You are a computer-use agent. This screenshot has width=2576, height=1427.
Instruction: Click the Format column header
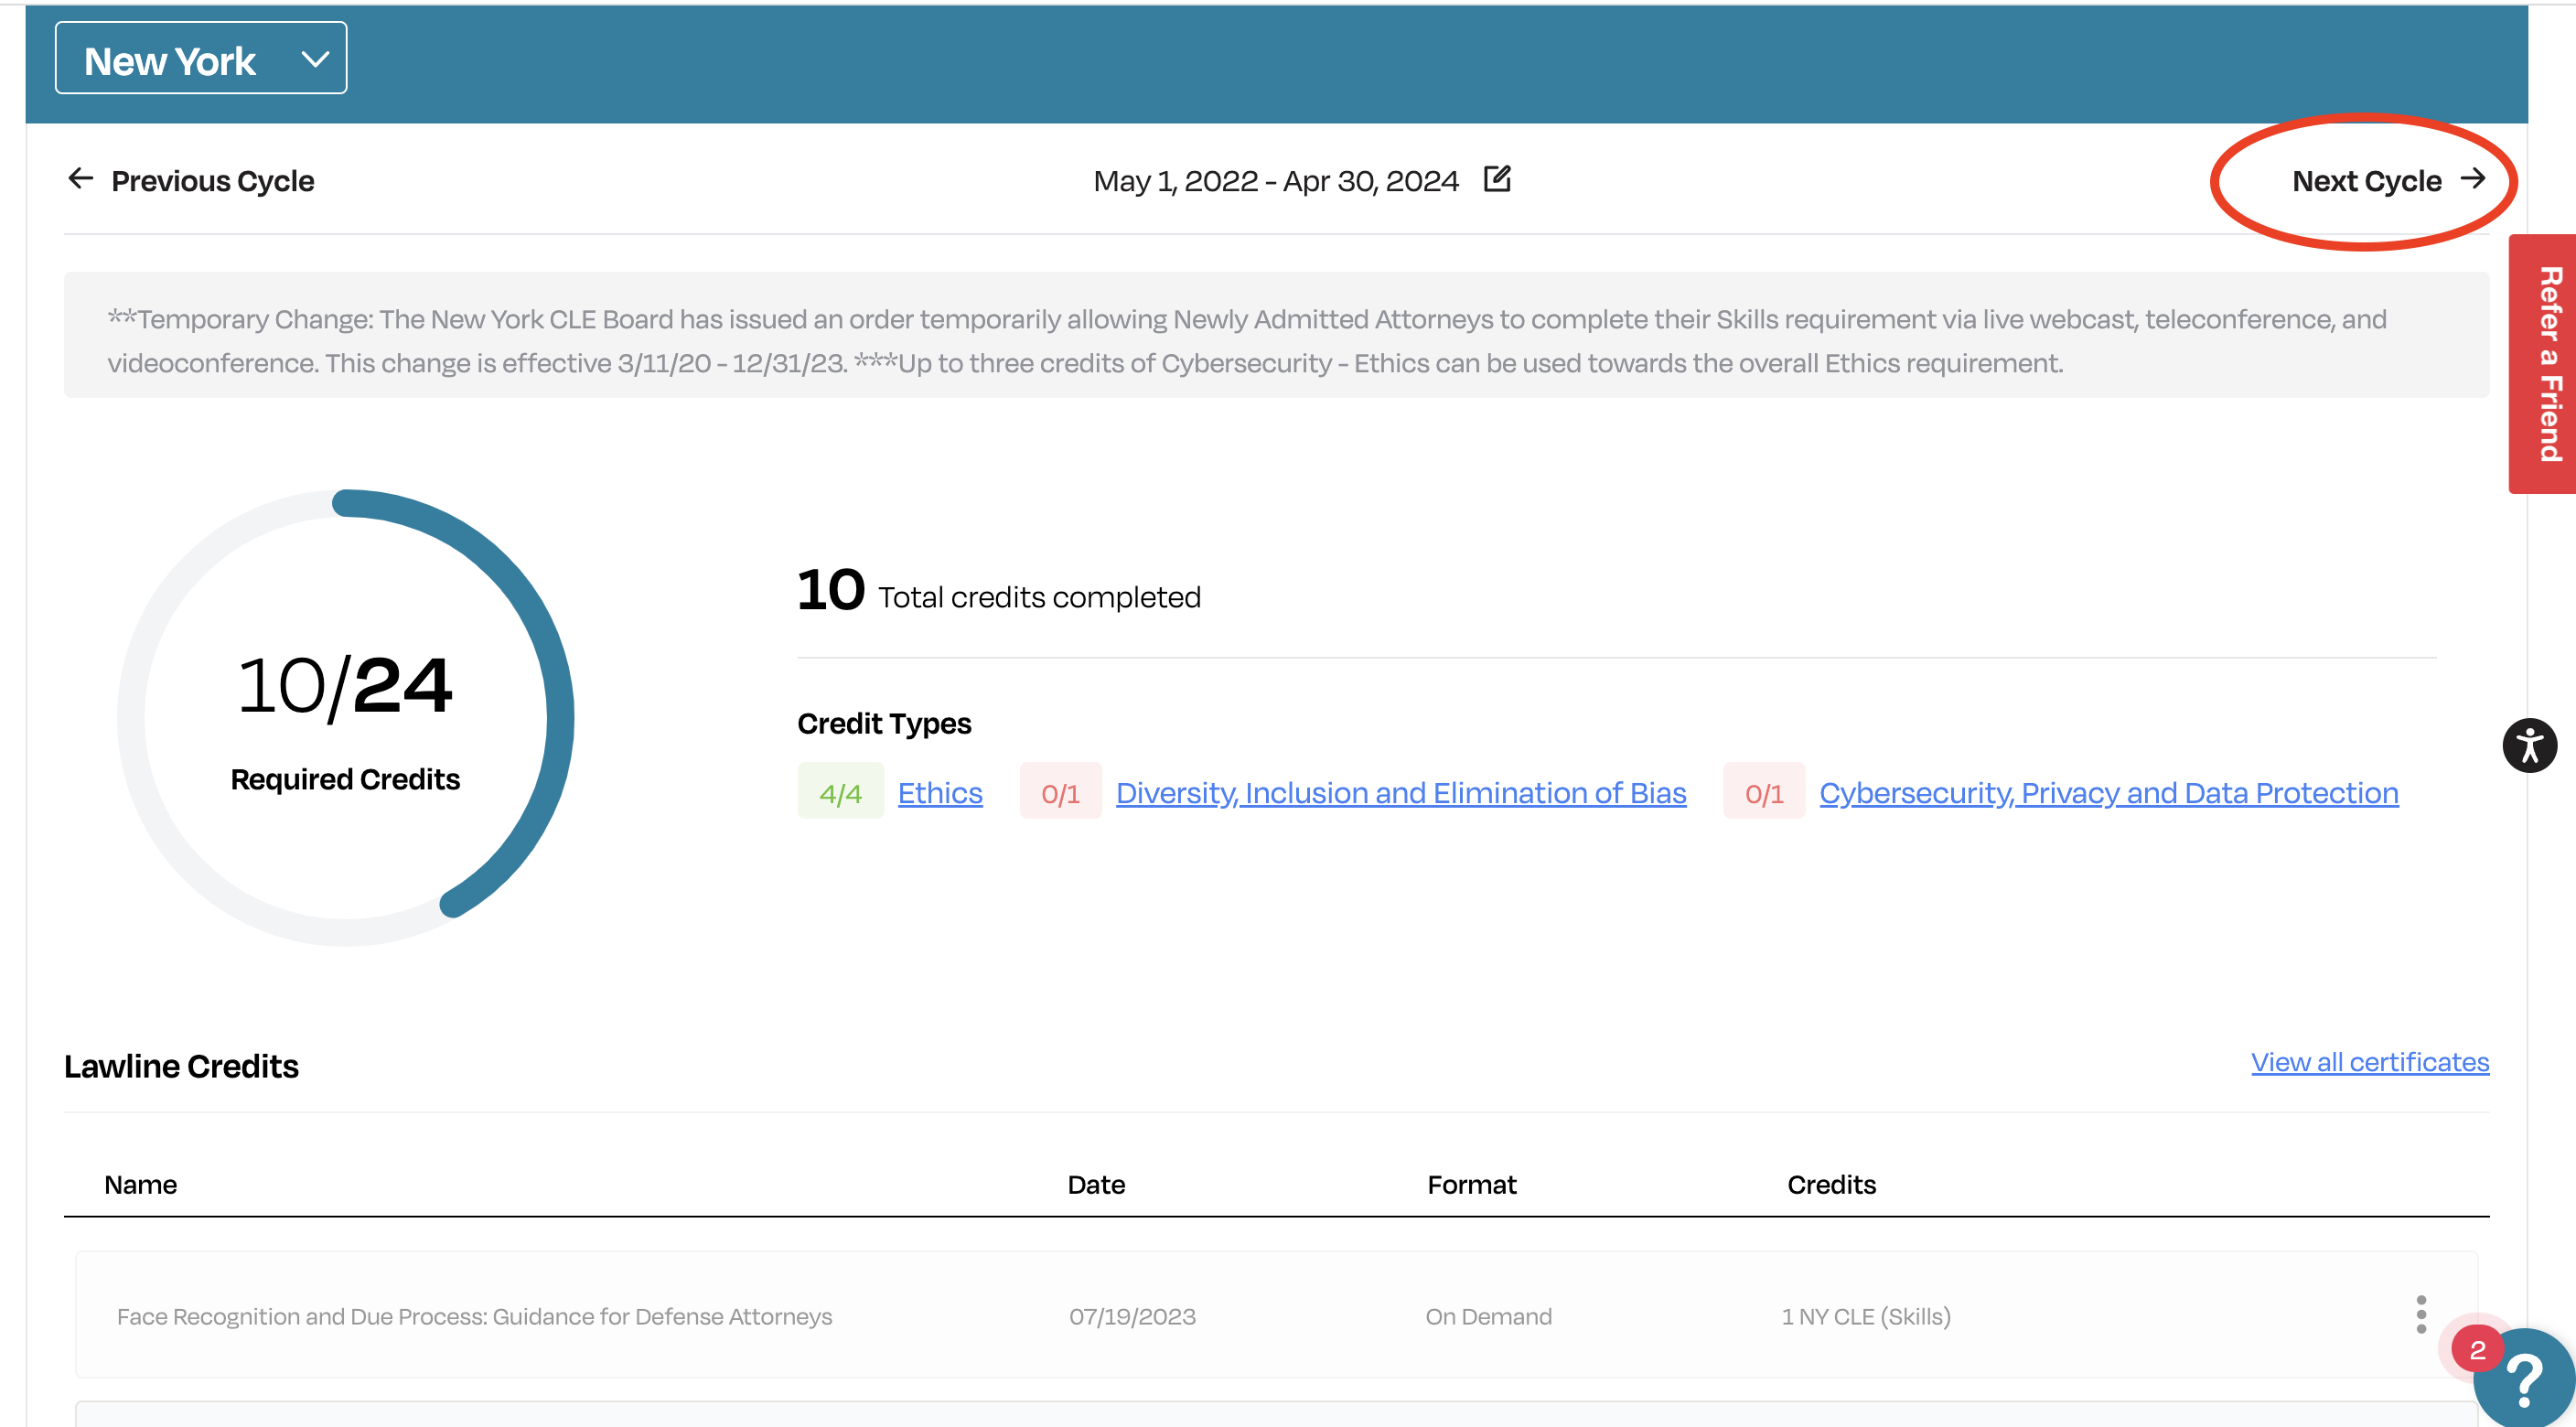pyautogui.click(x=1471, y=1184)
